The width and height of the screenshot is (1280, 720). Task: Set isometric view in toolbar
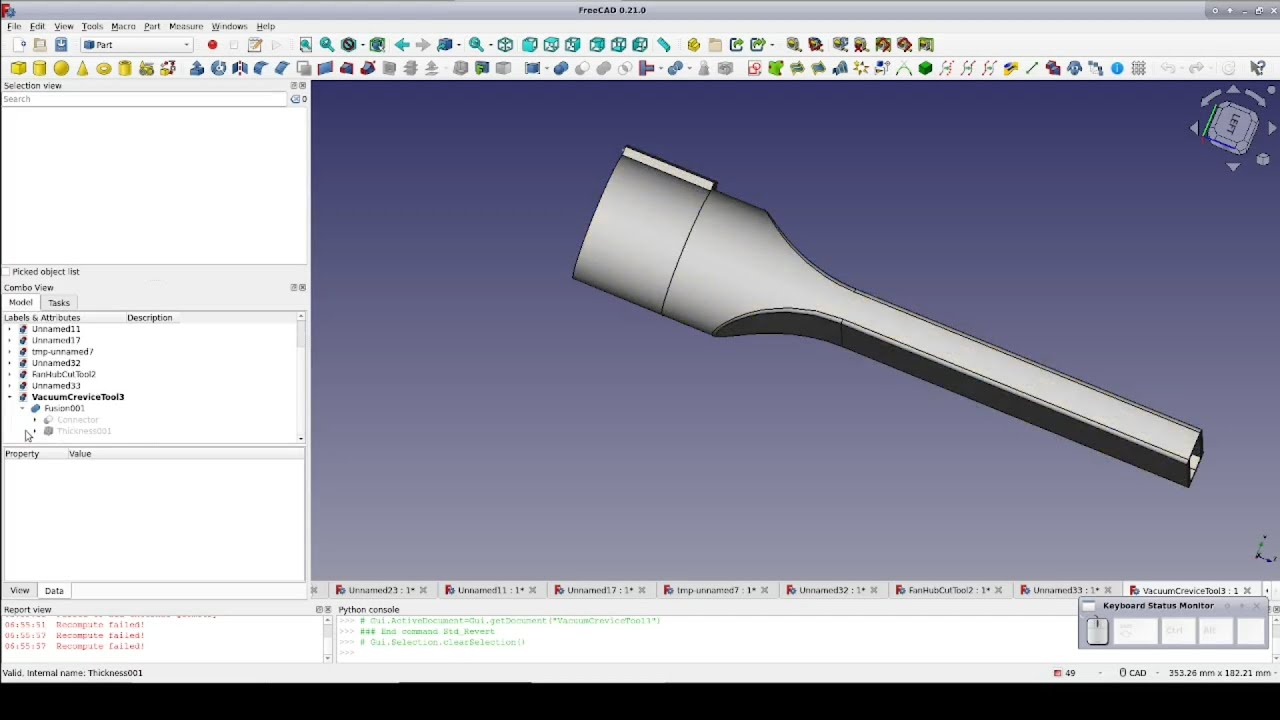[505, 45]
